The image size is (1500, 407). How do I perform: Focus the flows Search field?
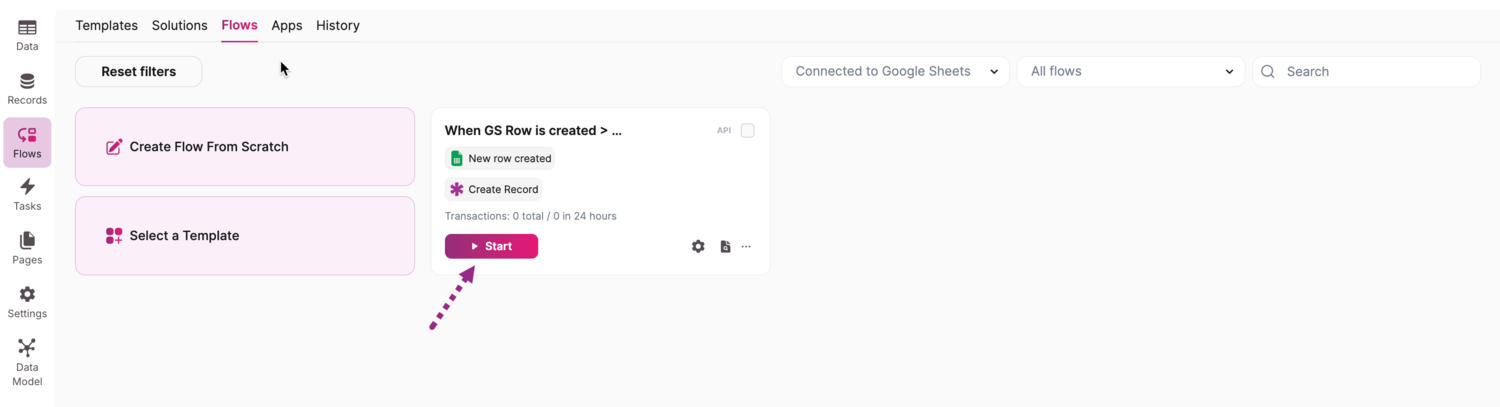coord(1376,72)
